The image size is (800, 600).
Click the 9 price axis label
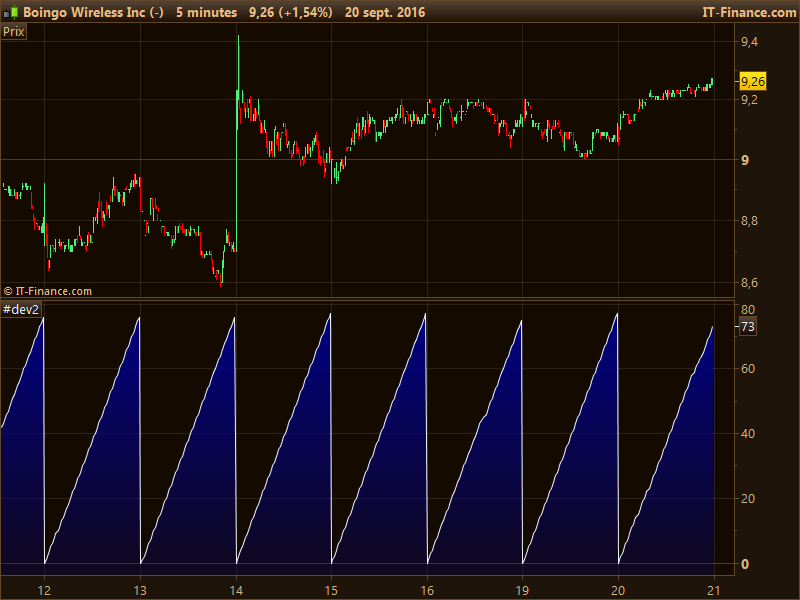tap(745, 160)
